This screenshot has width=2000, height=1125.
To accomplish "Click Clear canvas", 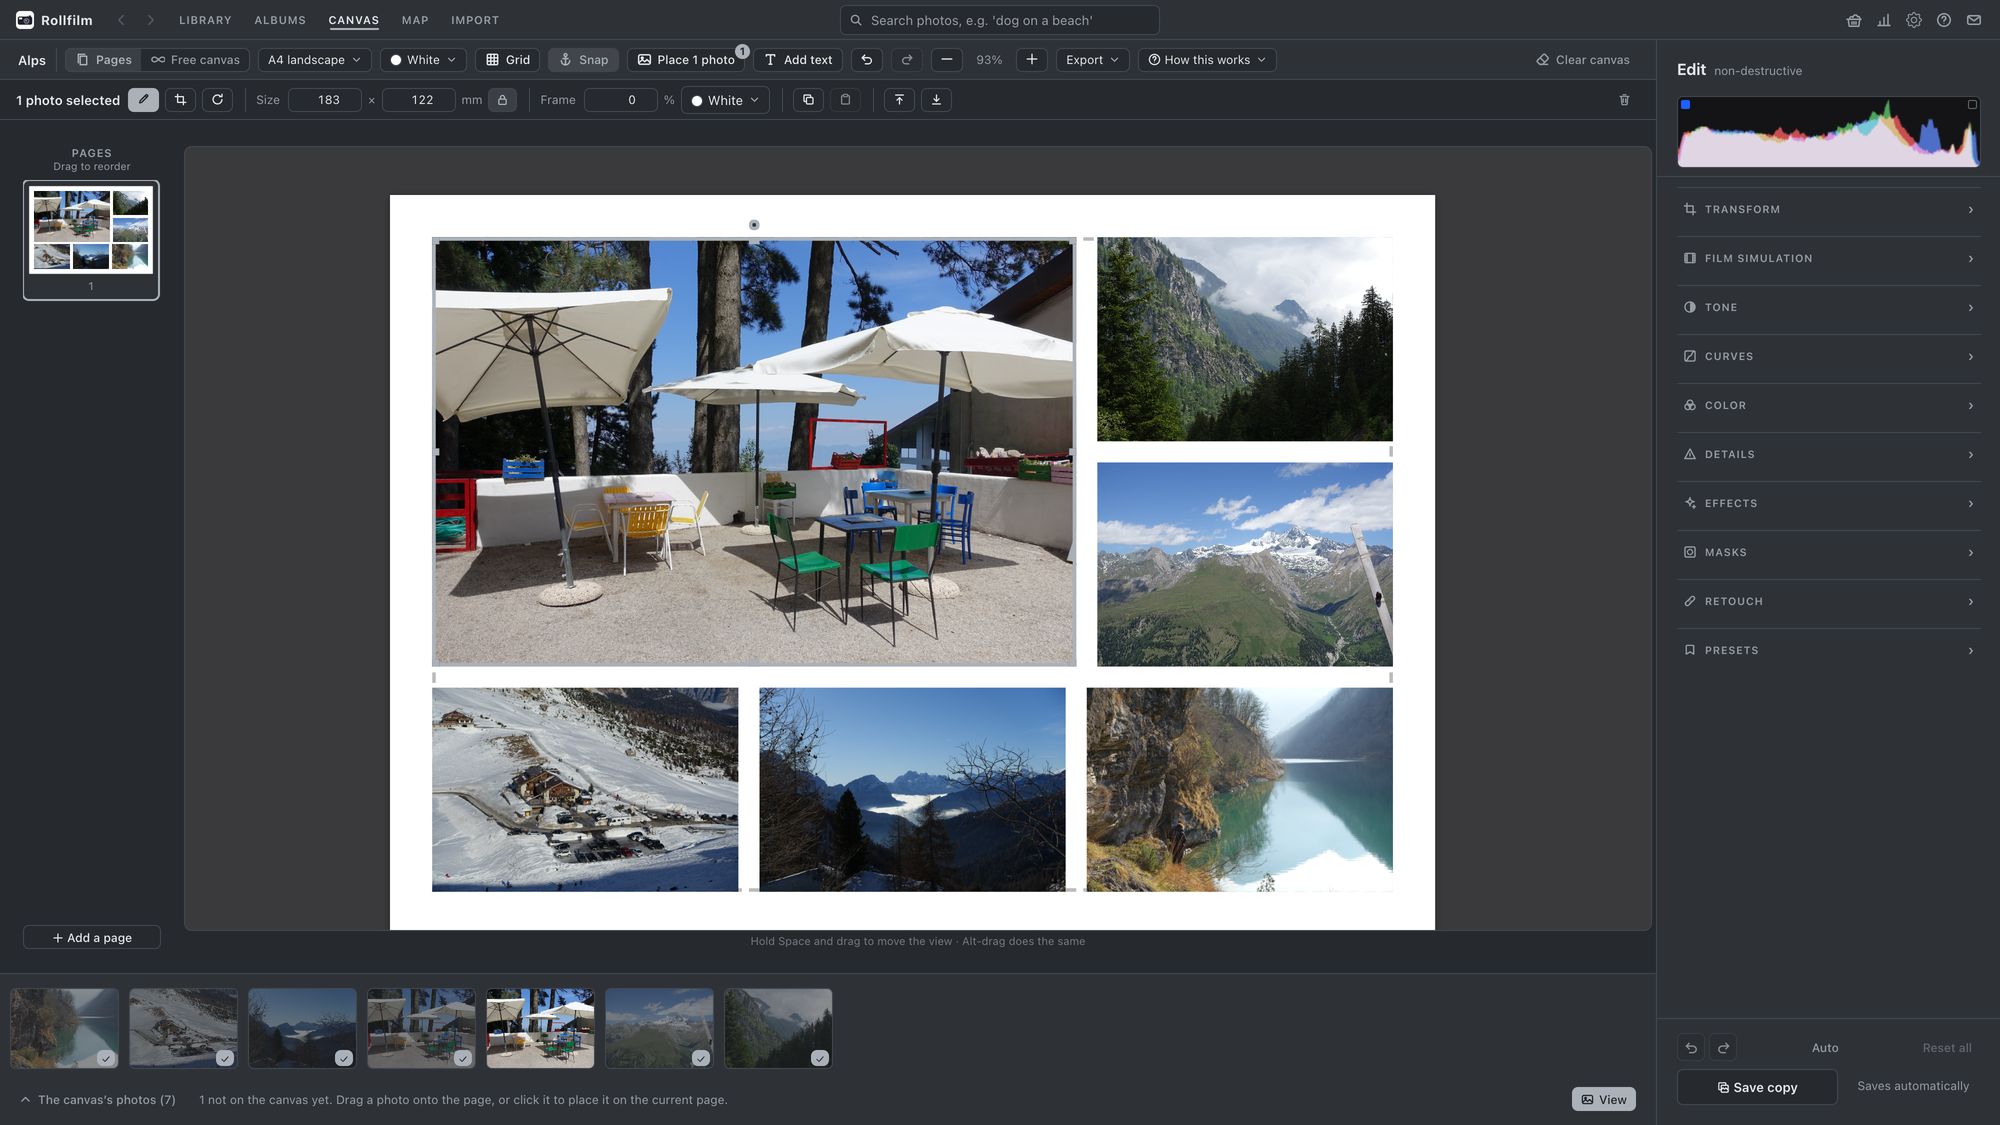I will pos(1583,60).
